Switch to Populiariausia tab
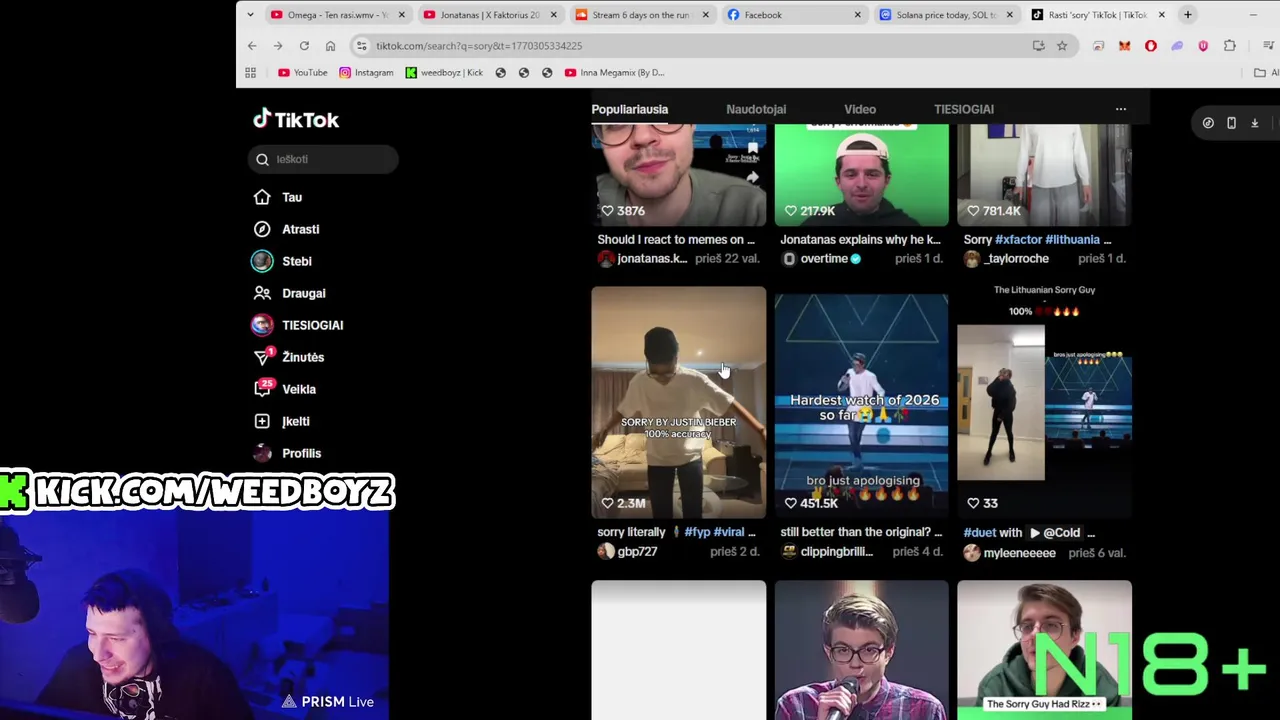 pos(629,109)
